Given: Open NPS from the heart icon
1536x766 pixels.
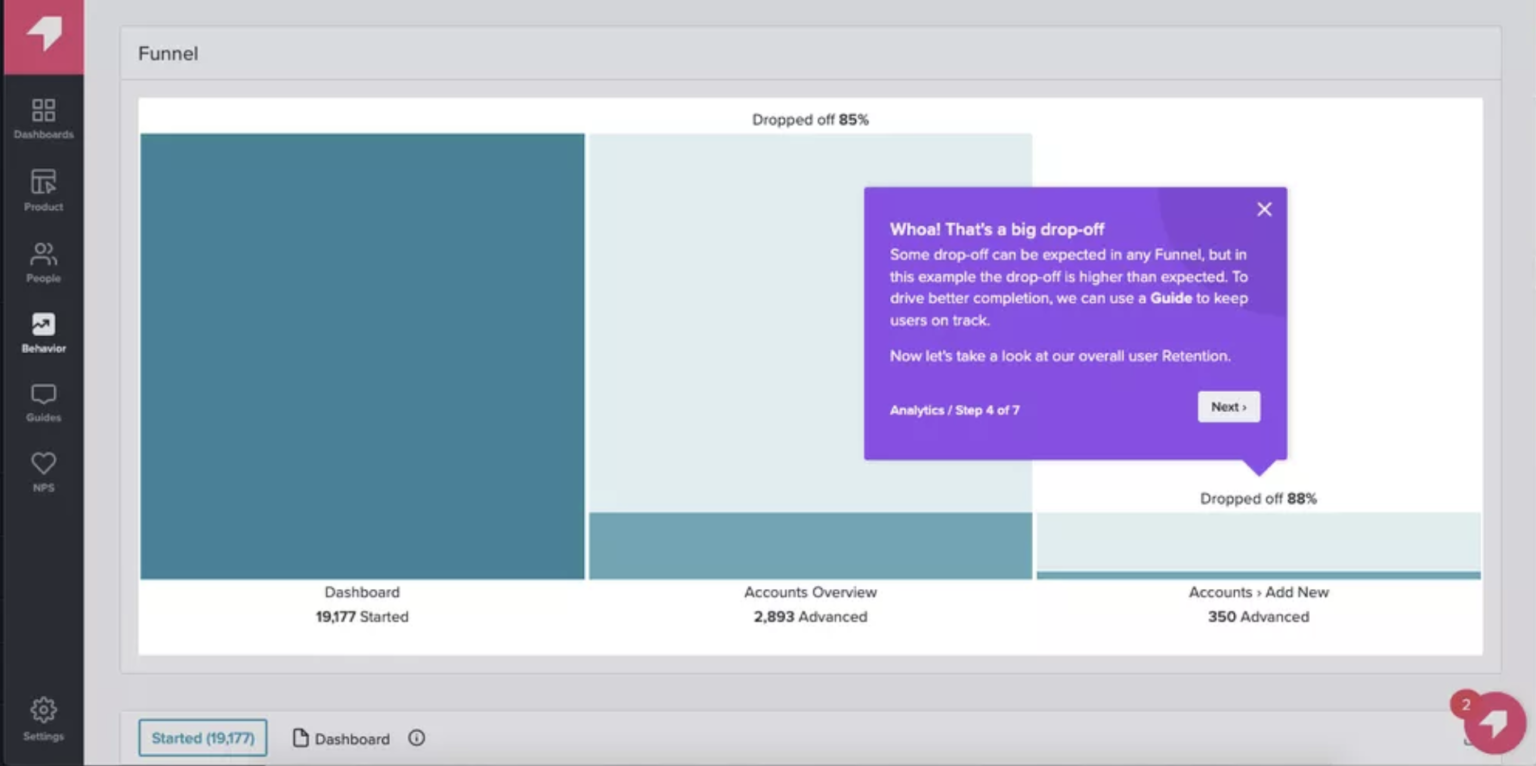Looking at the screenshot, I should coord(43,472).
